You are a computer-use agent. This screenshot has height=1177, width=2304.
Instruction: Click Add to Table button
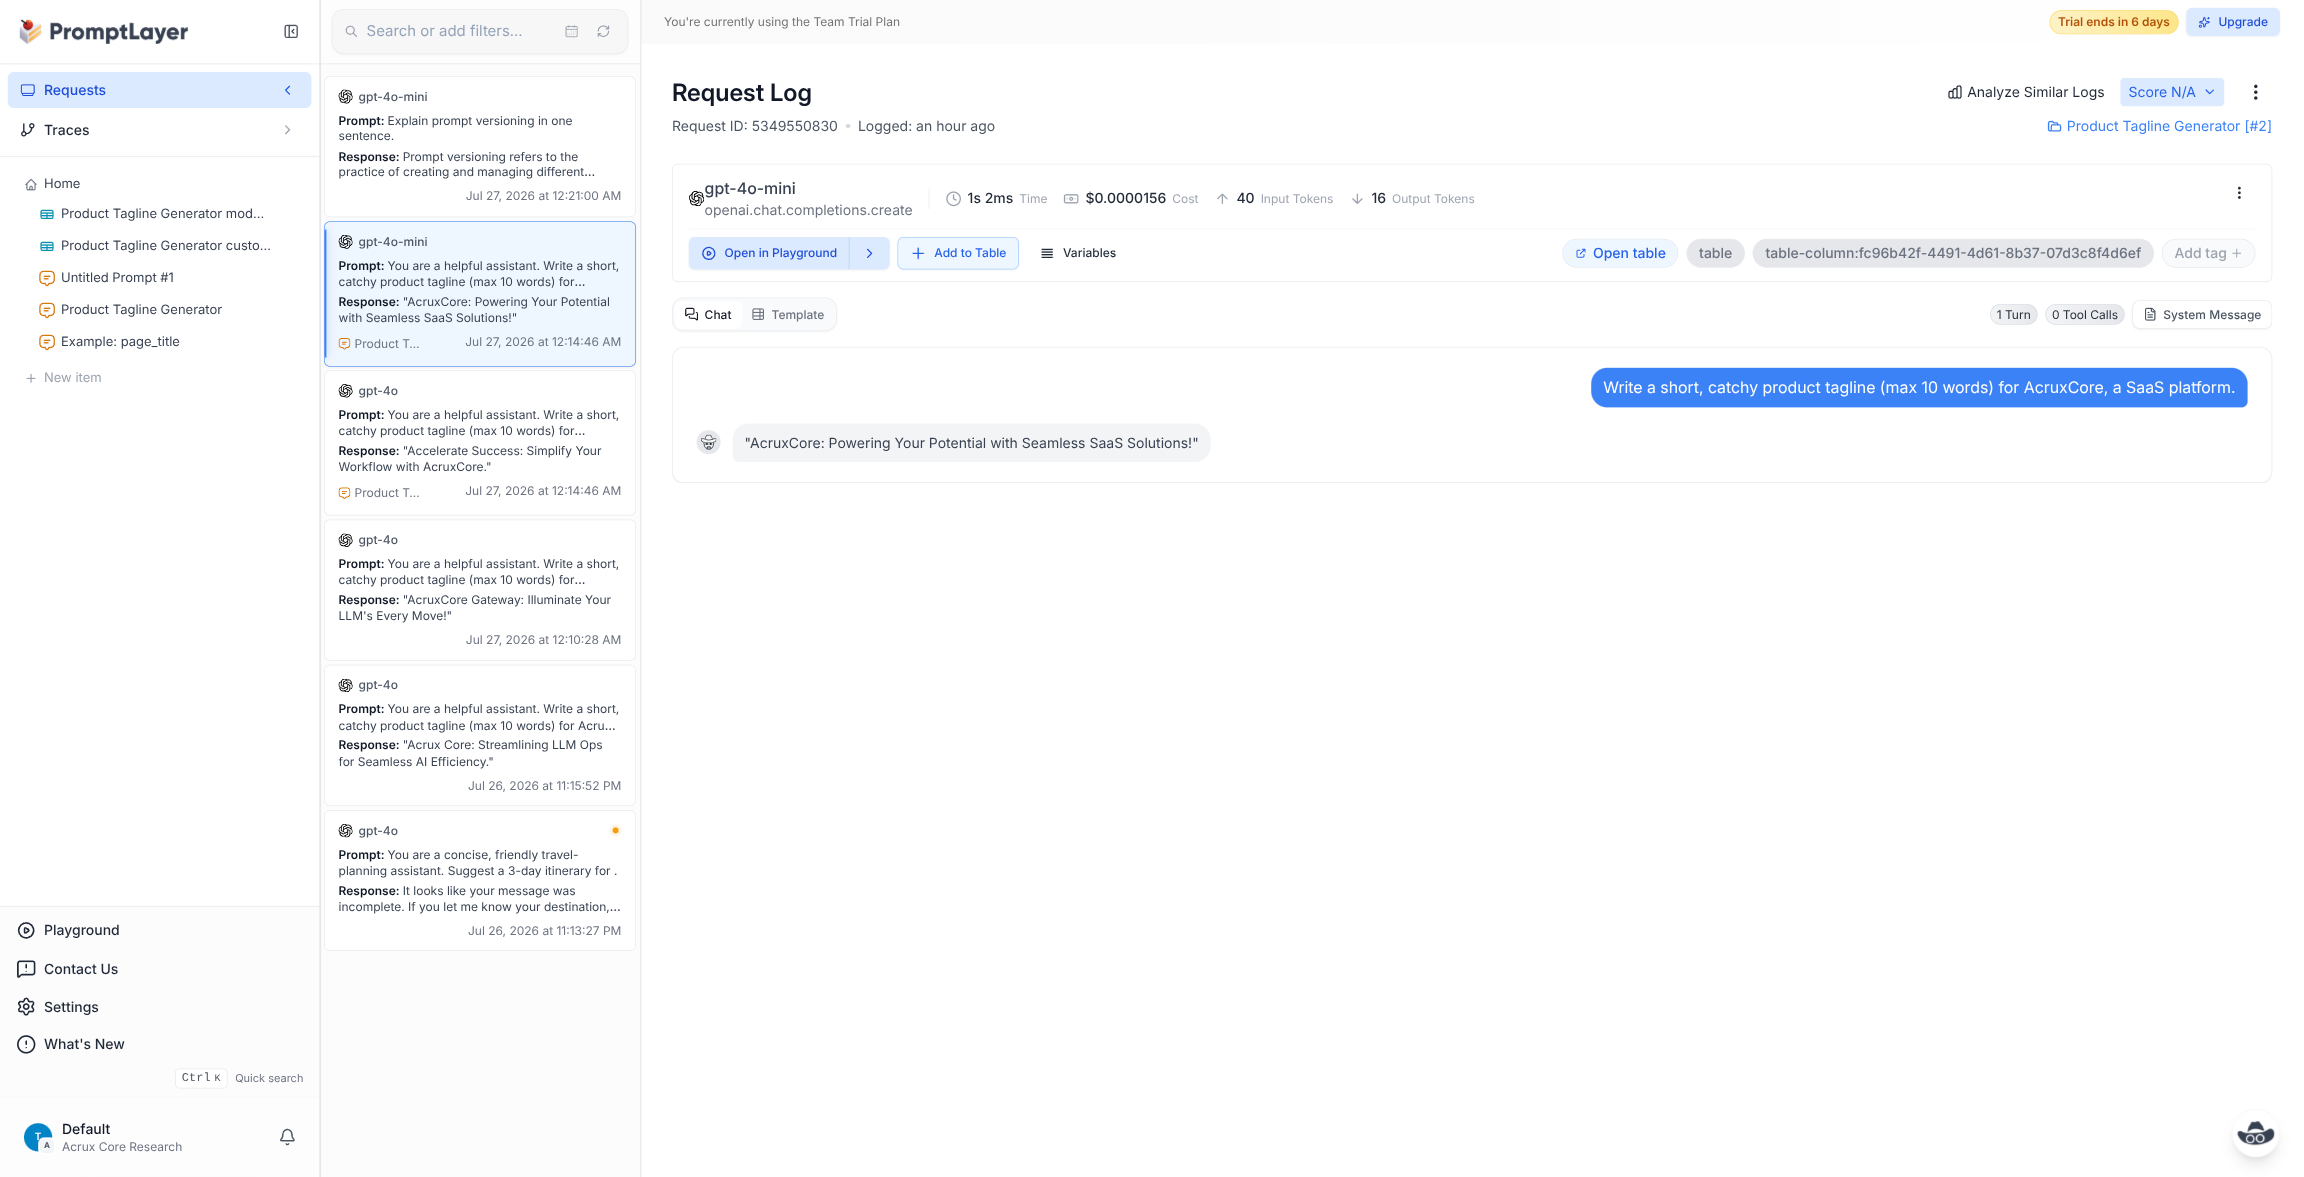[x=958, y=253]
